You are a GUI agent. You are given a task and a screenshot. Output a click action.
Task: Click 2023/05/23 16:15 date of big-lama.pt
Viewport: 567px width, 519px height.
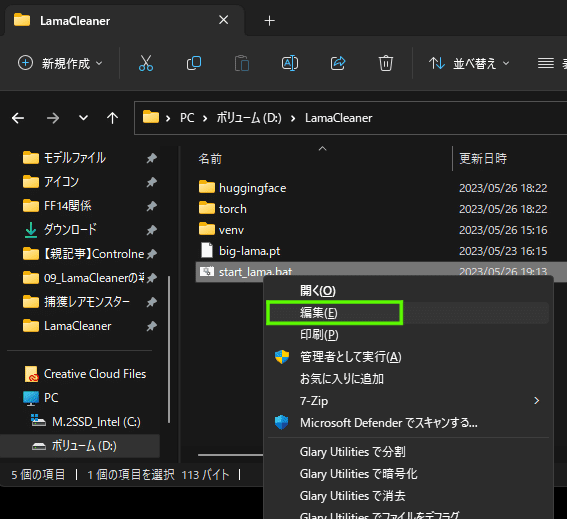pyautogui.click(x=503, y=251)
